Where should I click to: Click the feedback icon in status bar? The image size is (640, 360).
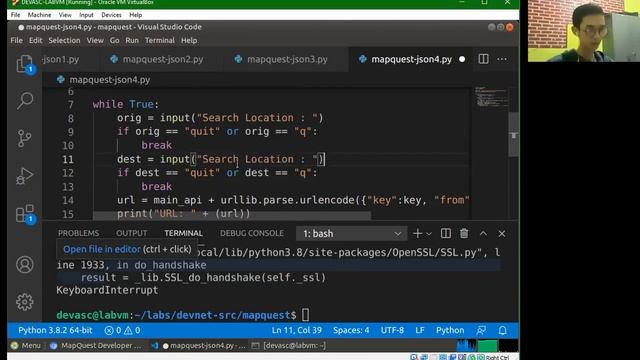tap(481, 330)
